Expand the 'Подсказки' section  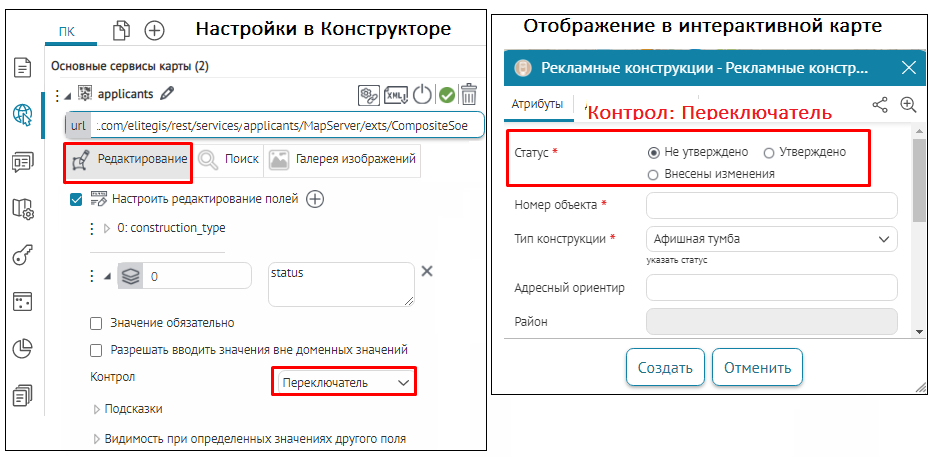click(x=132, y=409)
